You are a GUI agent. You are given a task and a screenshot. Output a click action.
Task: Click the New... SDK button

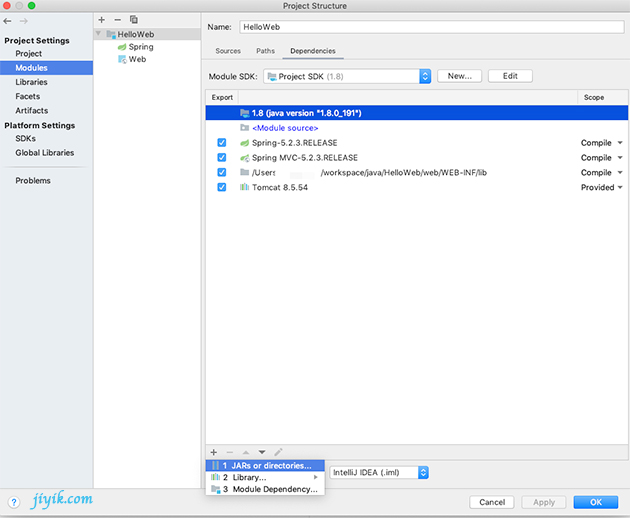459,76
